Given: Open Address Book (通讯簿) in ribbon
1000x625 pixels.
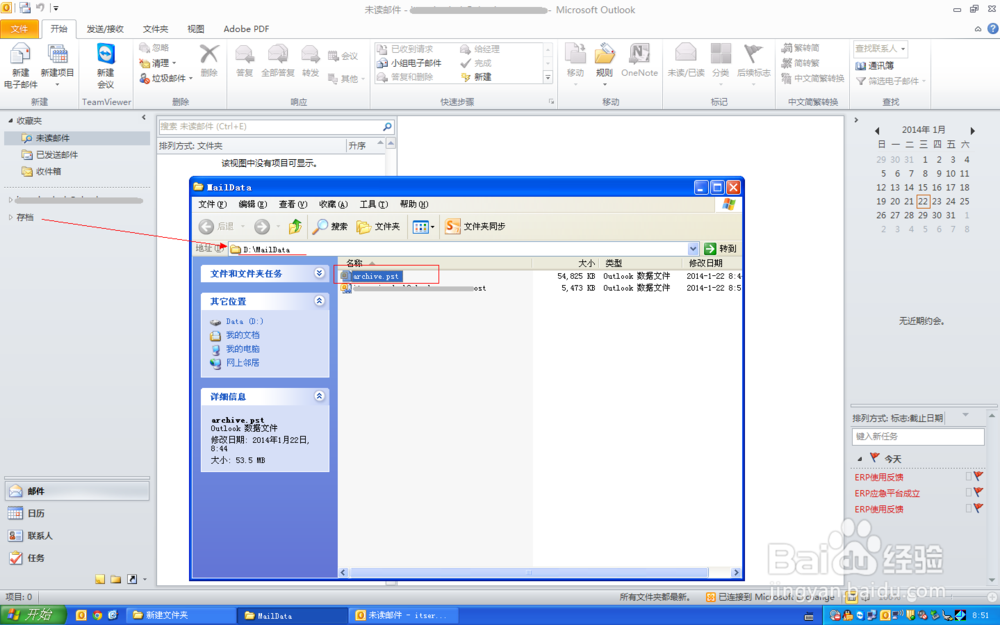Looking at the screenshot, I should (x=874, y=65).
